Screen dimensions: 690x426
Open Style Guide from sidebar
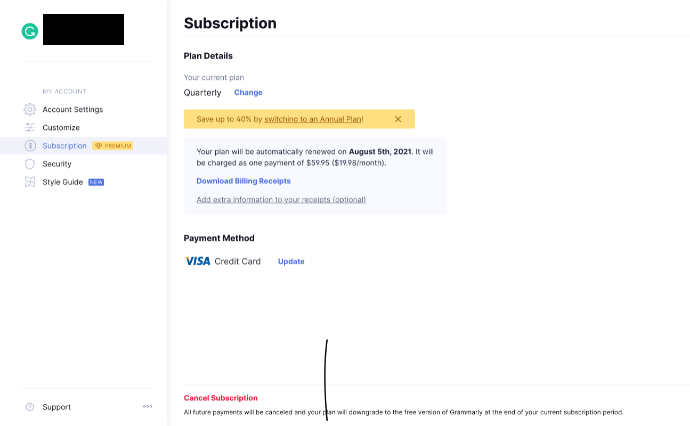(x=62, y=182)
